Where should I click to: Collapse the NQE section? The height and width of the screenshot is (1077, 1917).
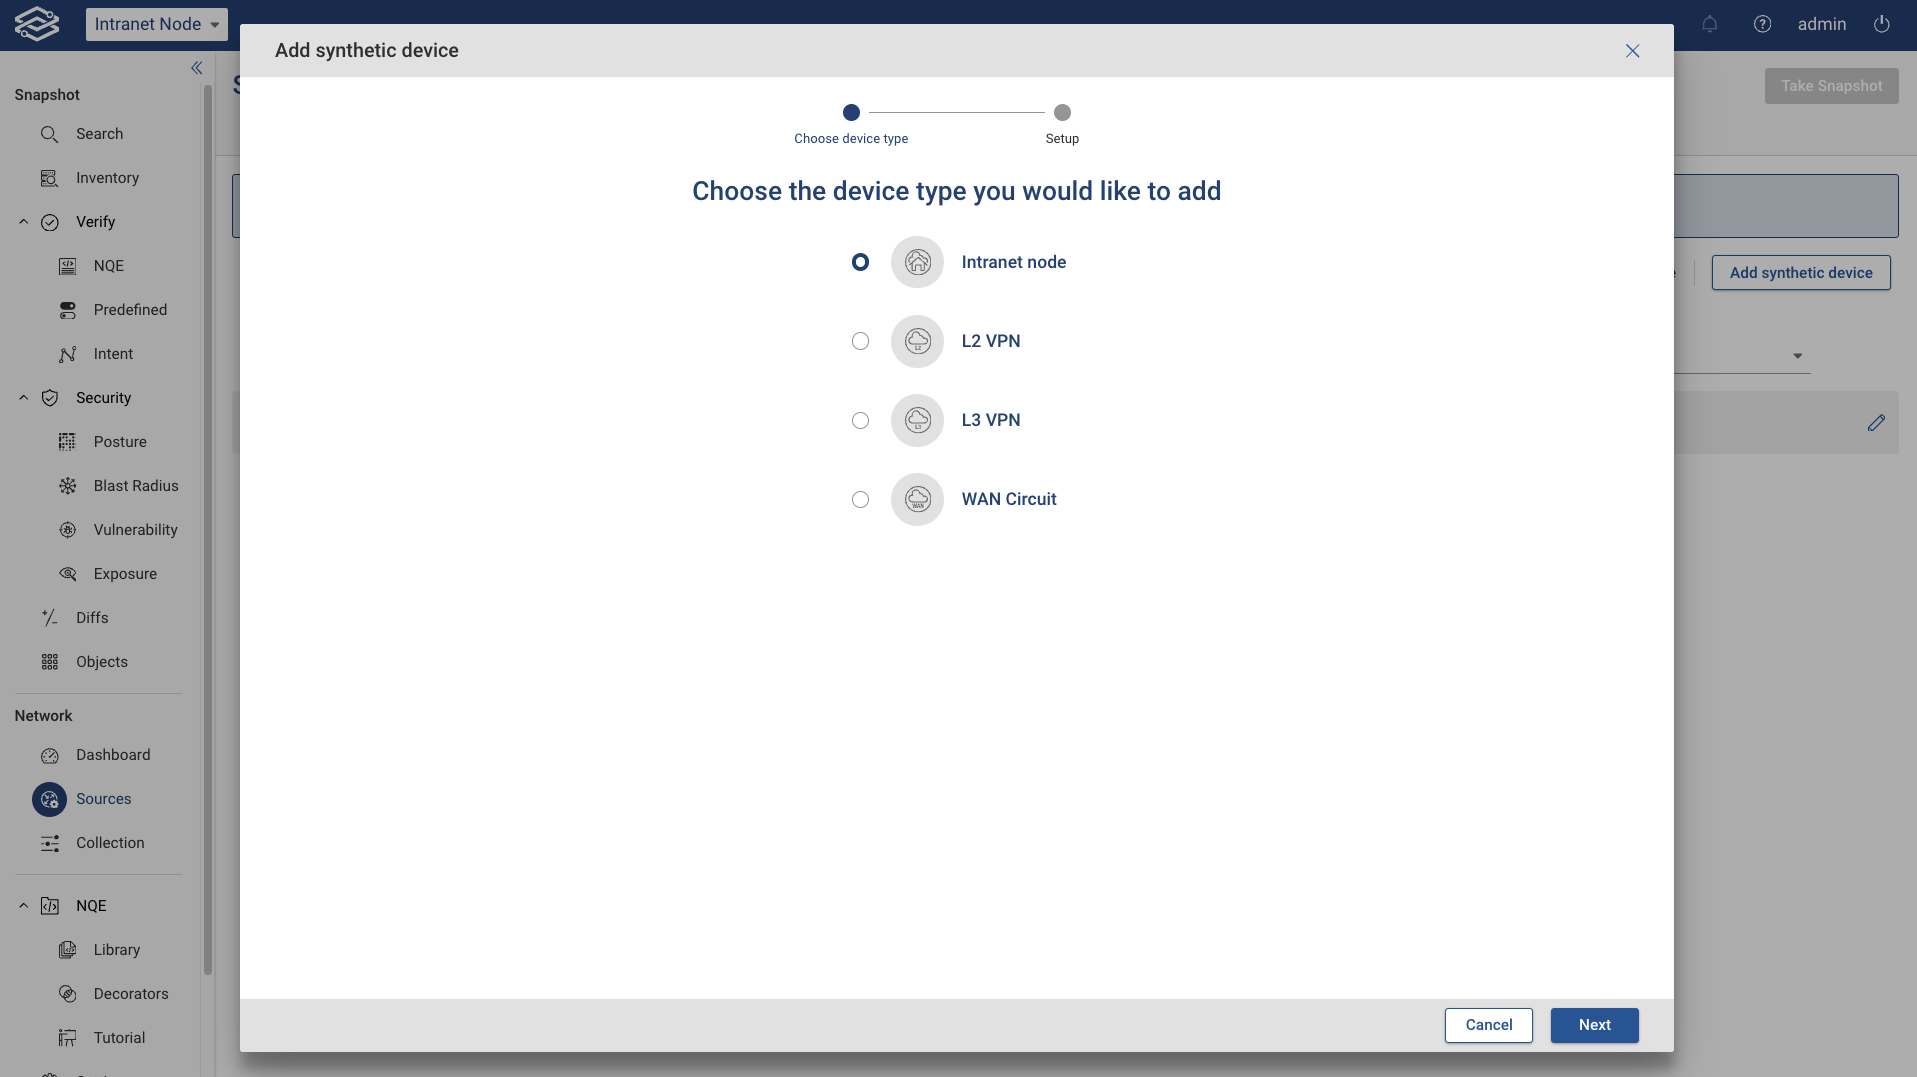(23, 905)
